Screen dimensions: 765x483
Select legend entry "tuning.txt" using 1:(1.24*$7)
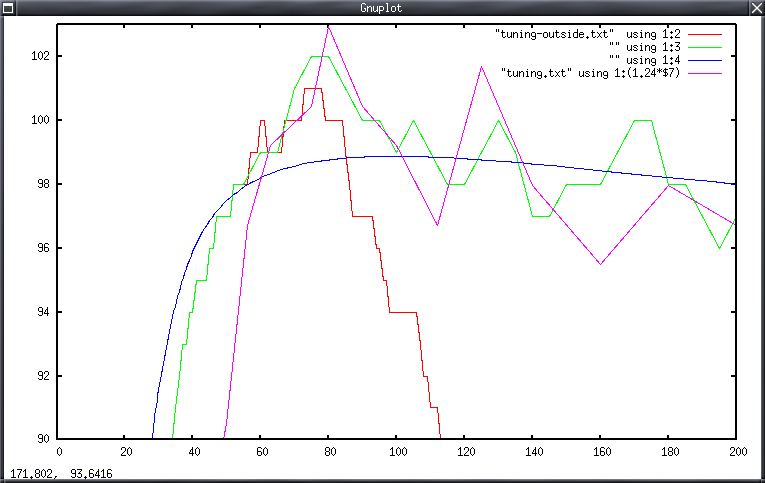click(x=590, y=73)
